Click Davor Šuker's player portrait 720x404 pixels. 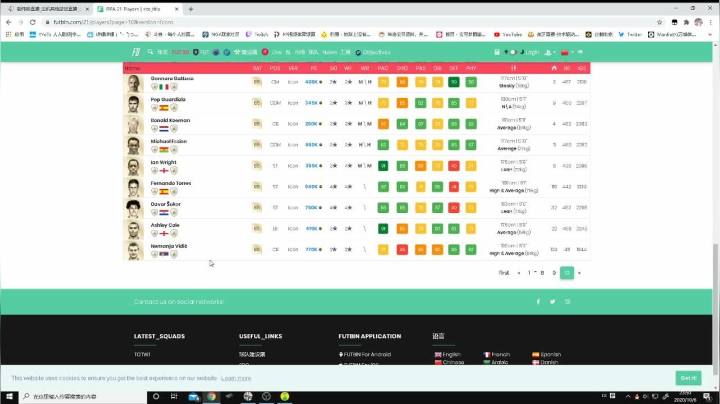tap(134, 208)
